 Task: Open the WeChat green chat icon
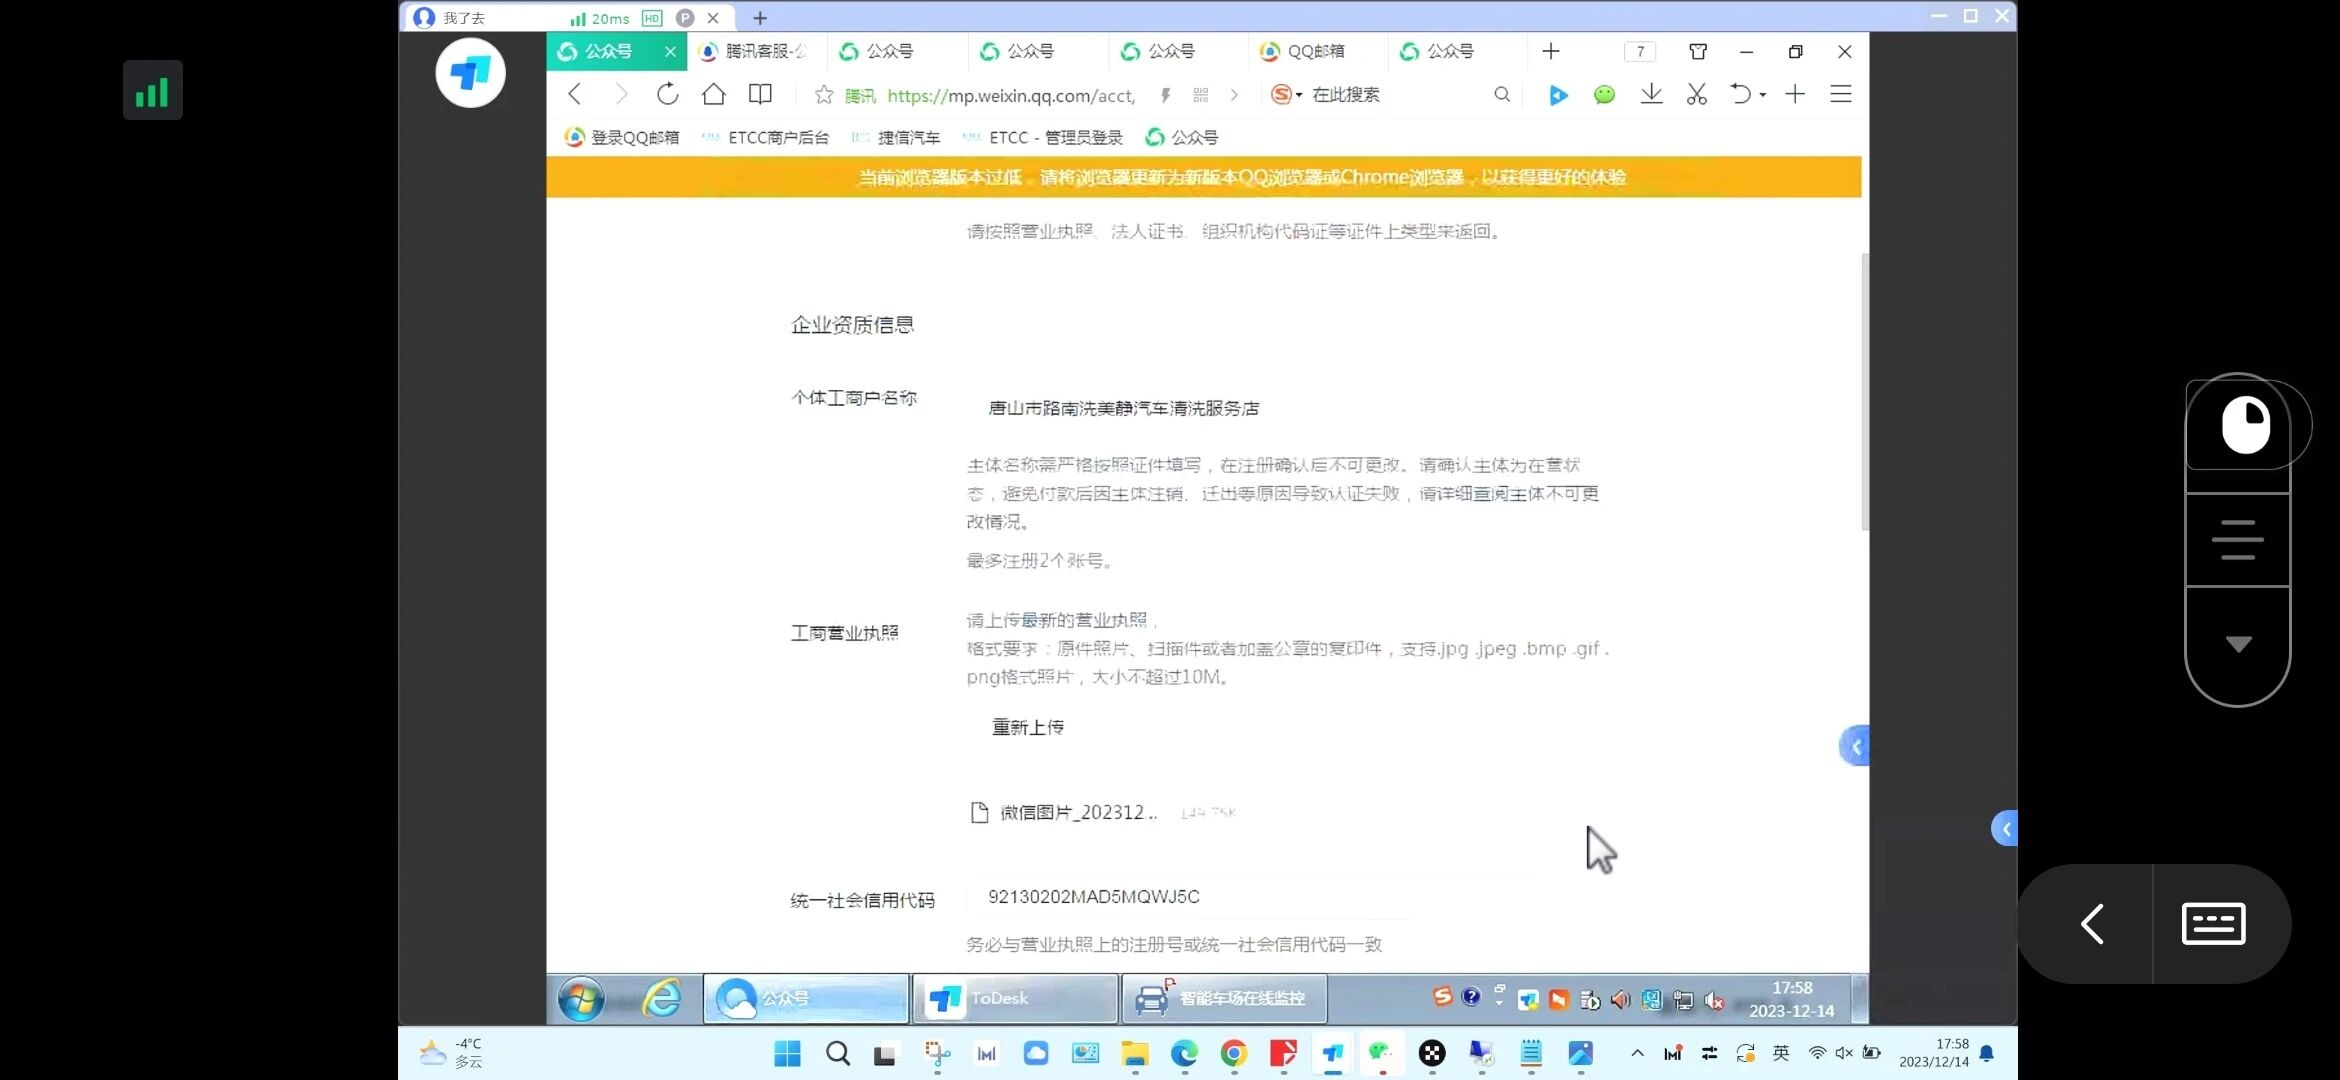[x=1604, y=94]
